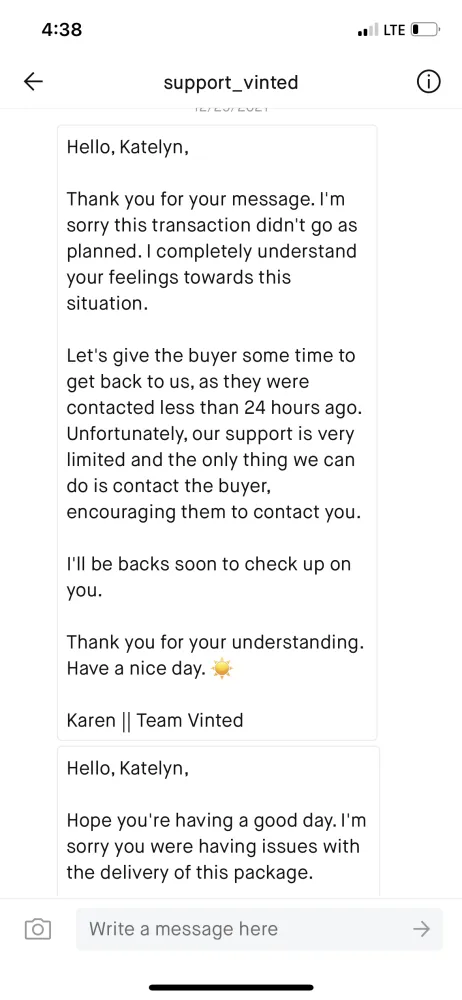Screen dimensions: 462x1000
Task: Tap the 'sorry this transaction didn't go' paragraph
Action: coord(212,251)
